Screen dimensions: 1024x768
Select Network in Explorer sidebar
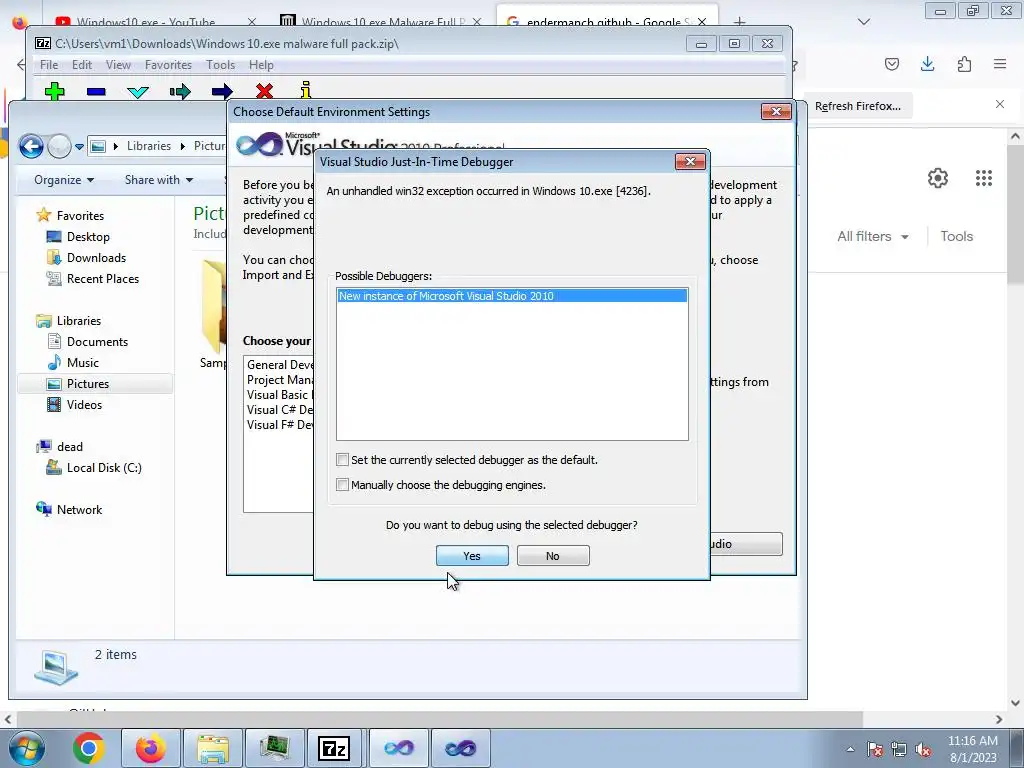click(79, 509)
